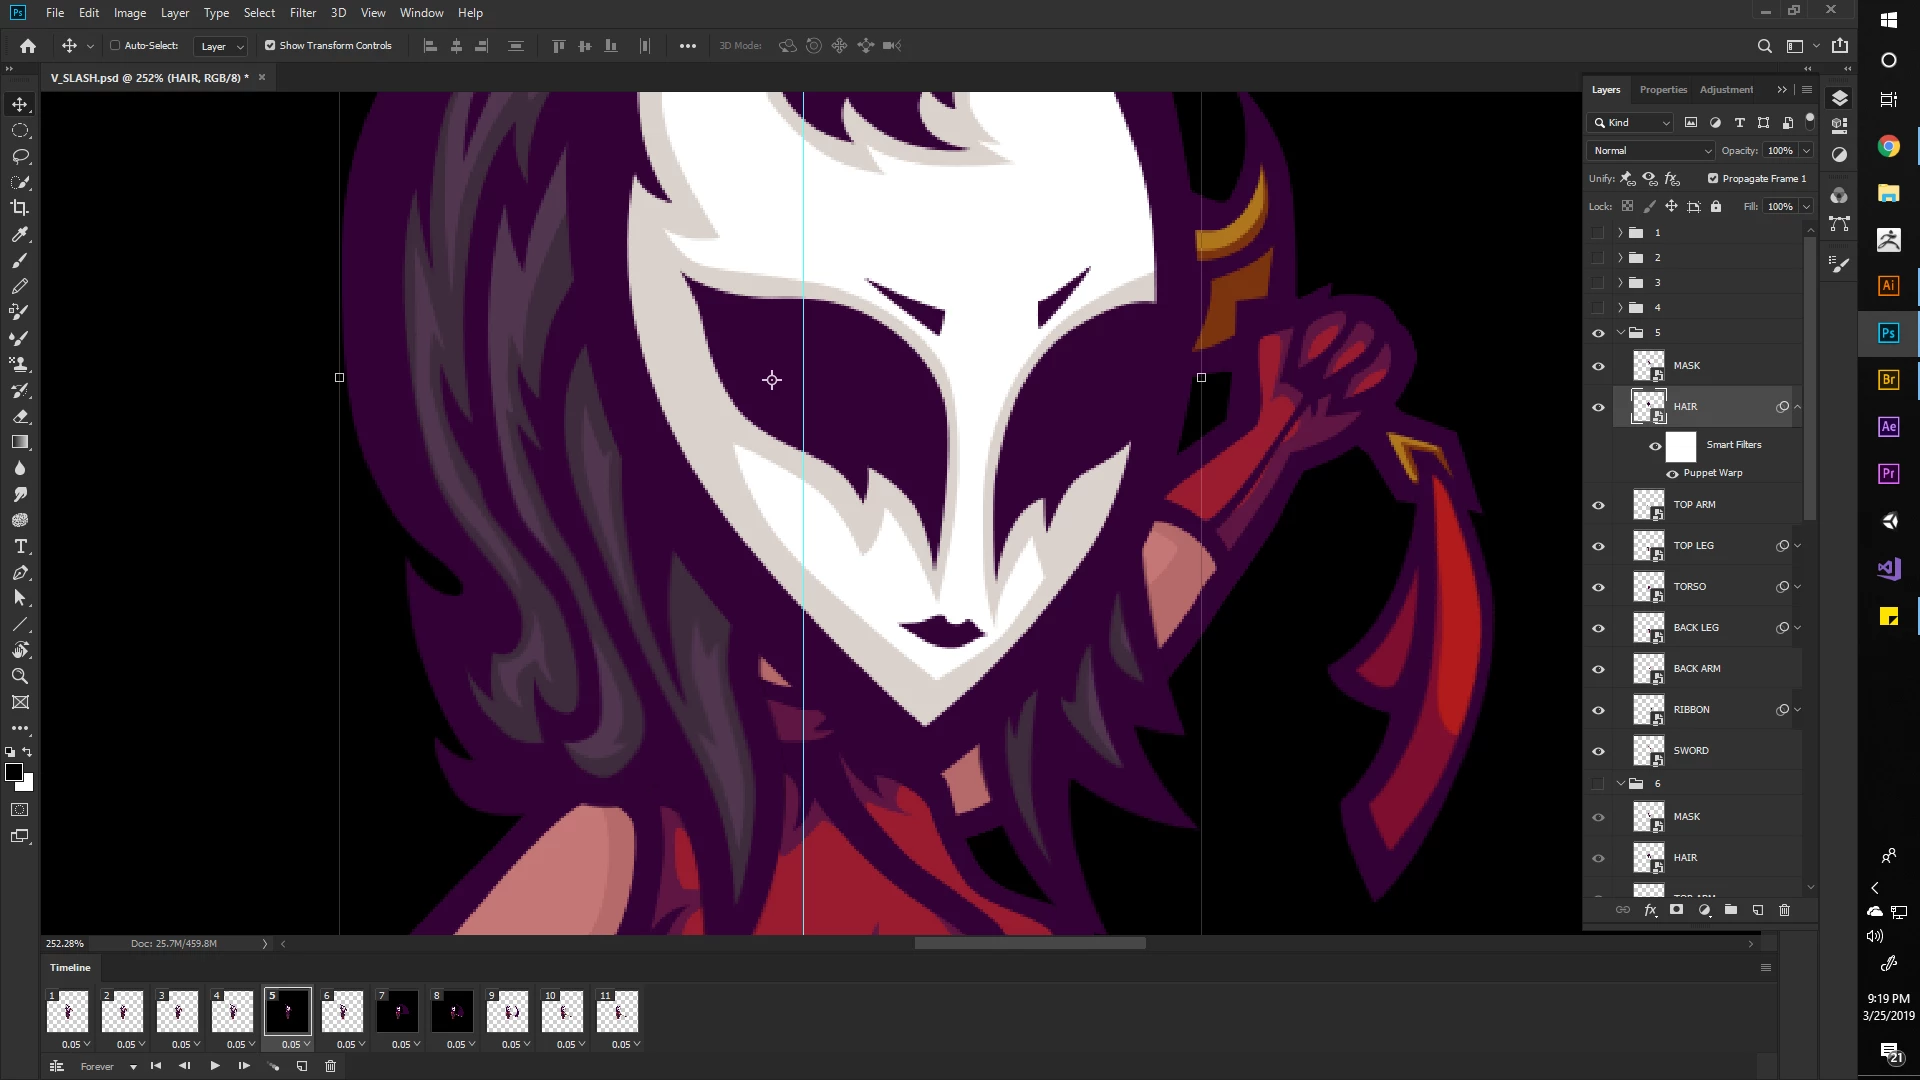Click the foreground color swatch

(x=14, y=772)
